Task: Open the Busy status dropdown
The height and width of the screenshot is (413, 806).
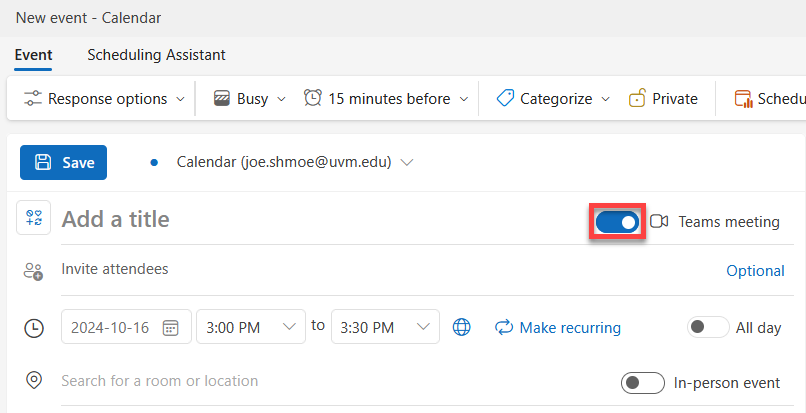Action: [x=250, y=98]
